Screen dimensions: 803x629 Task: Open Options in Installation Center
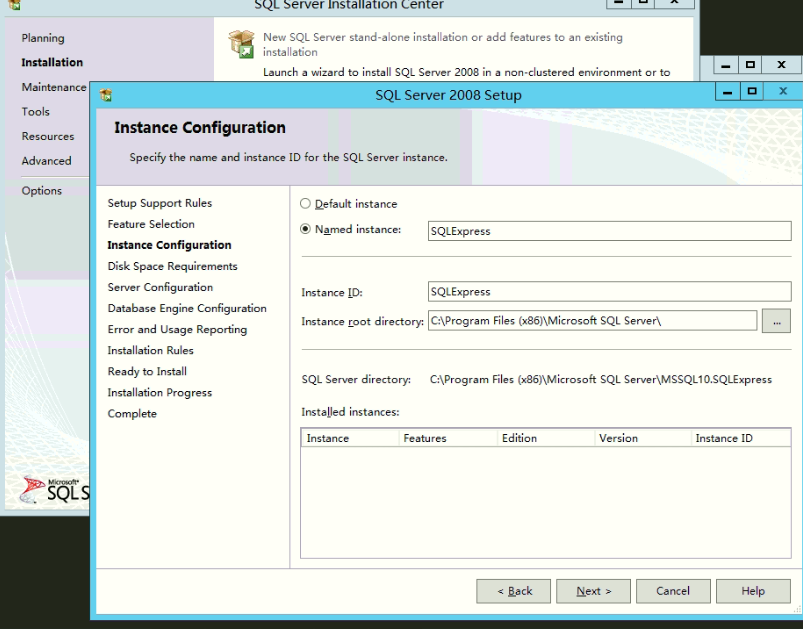click(41, 191)
